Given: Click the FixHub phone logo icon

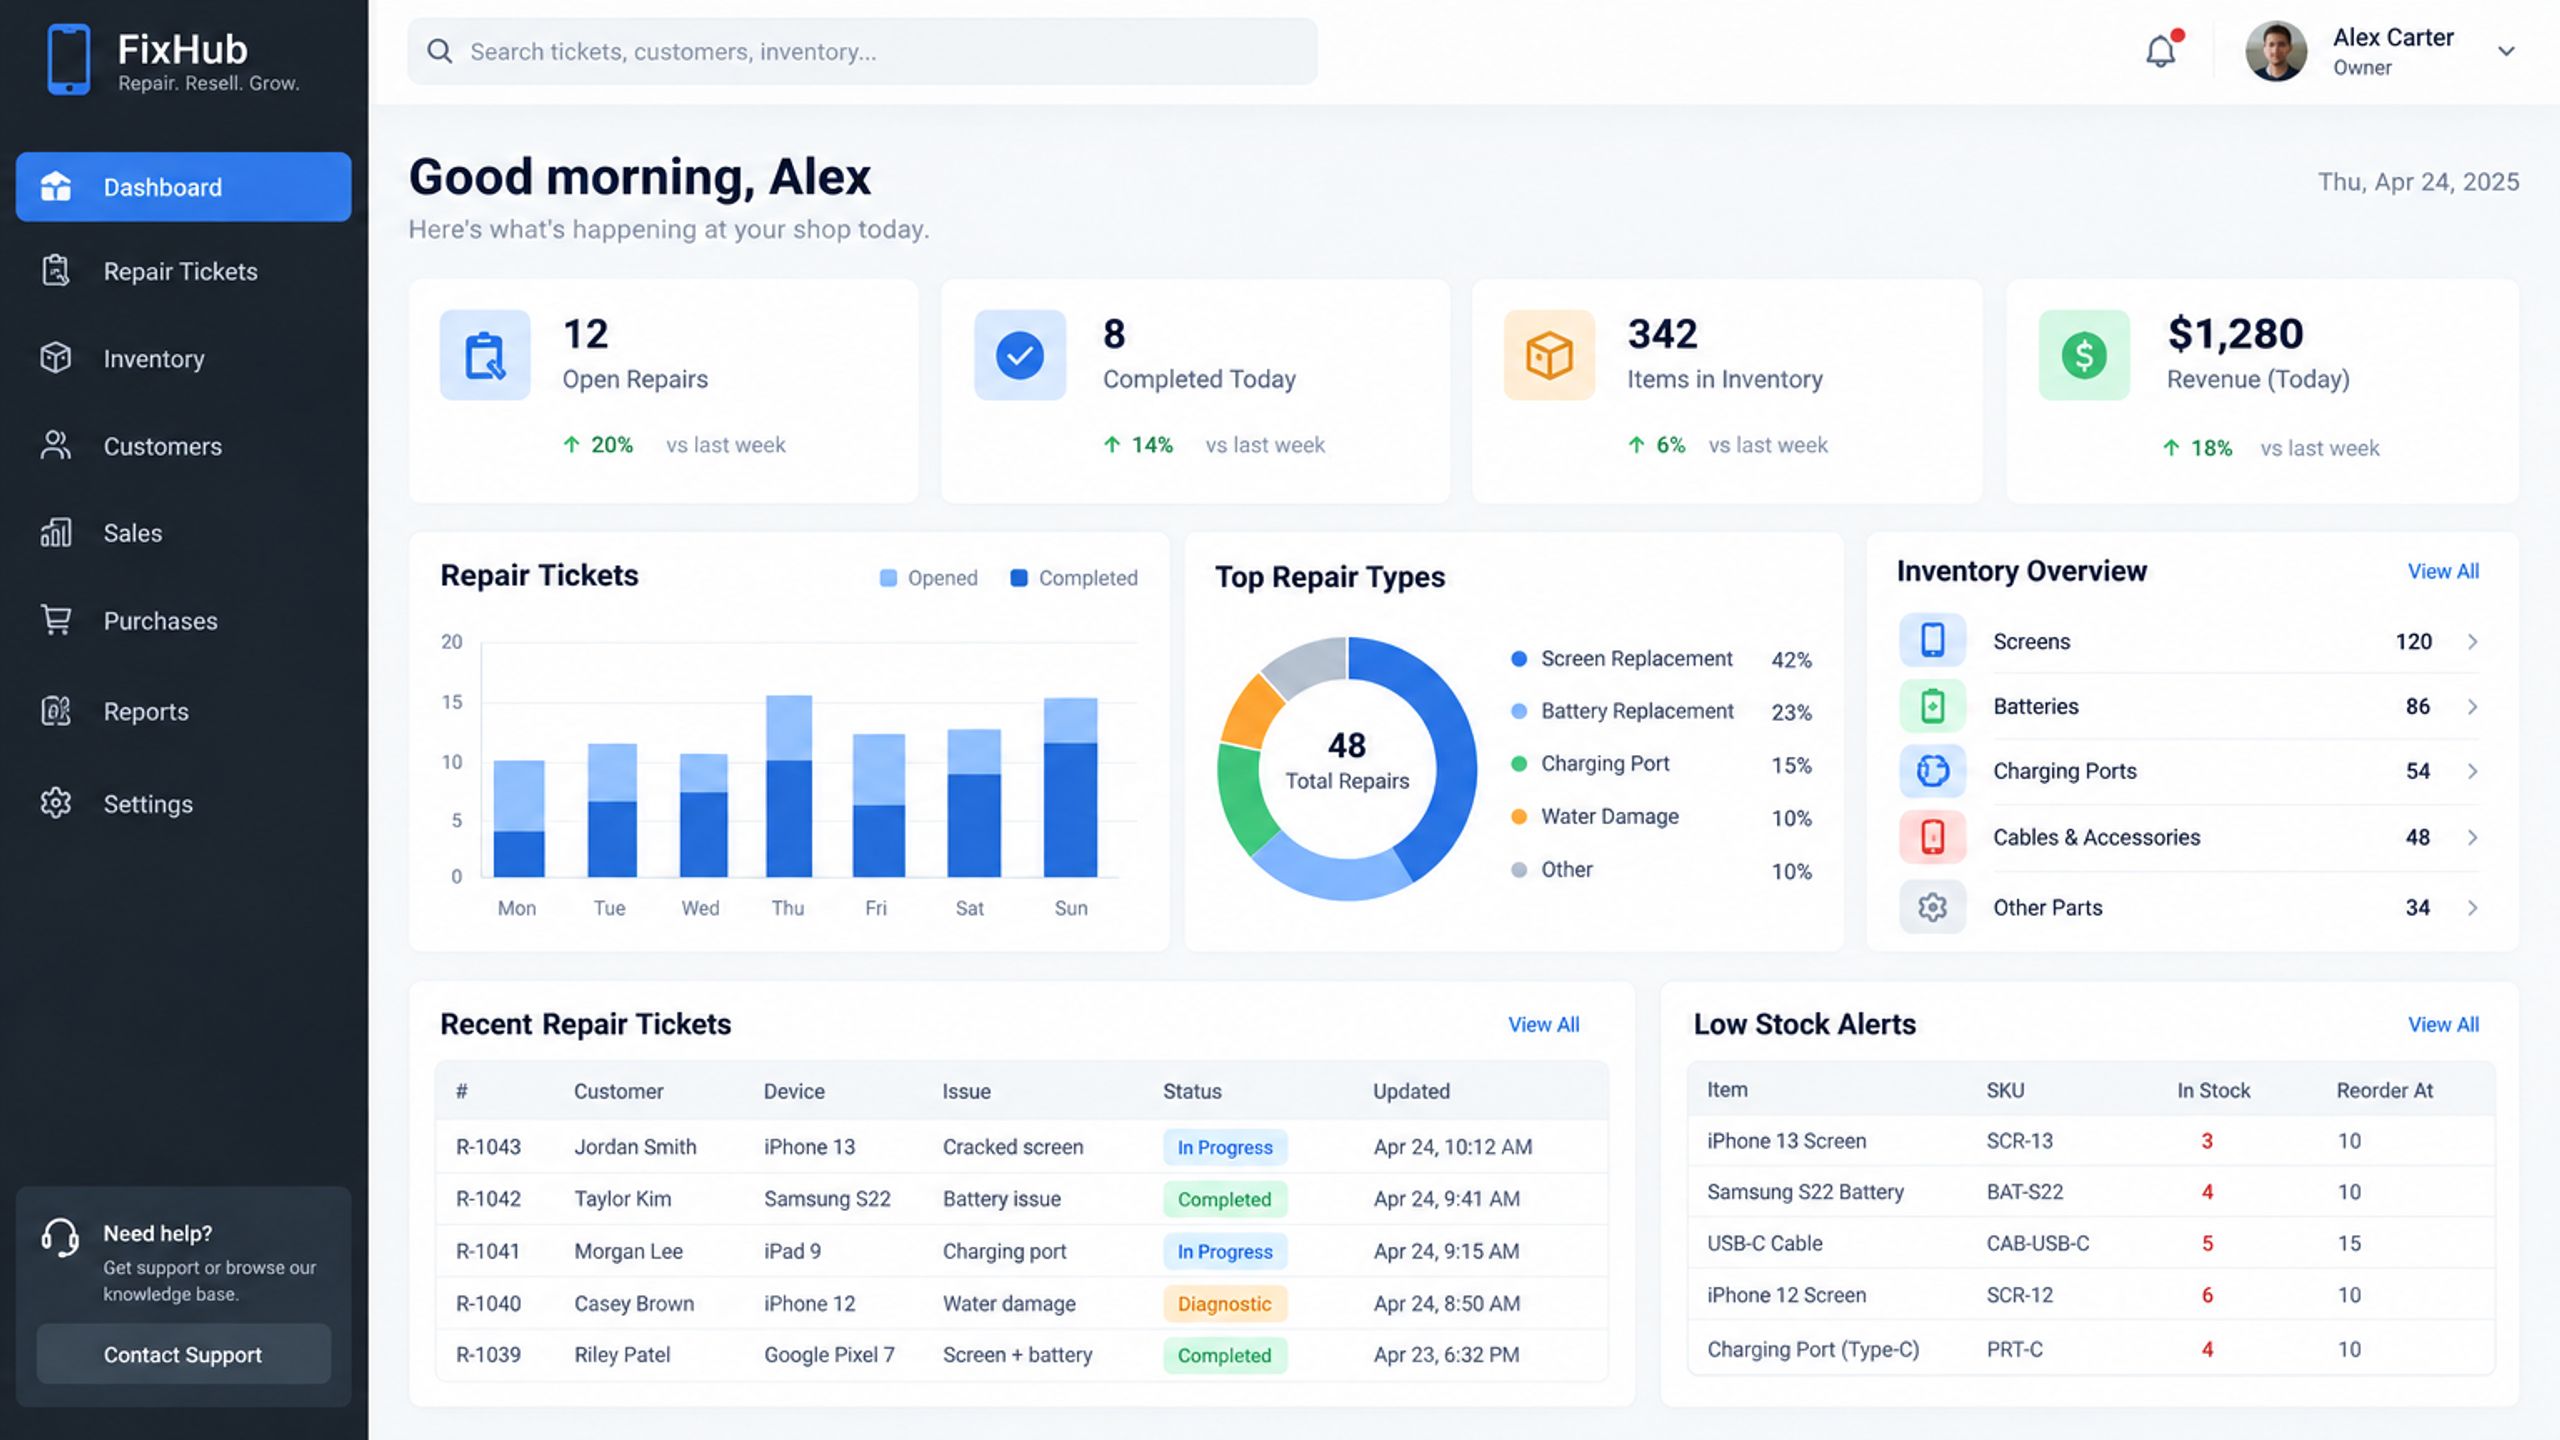Looking at the screenshot, I should pyautogui.click(x=68, y=60).
